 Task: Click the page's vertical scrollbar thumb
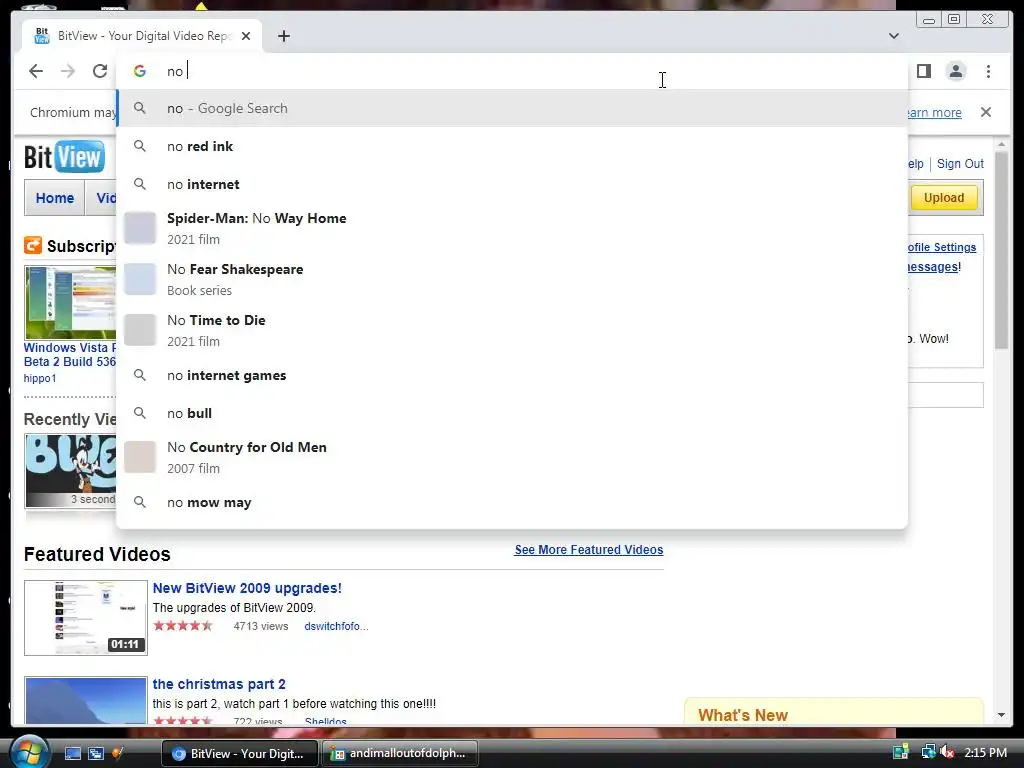tap(1001, 251)
